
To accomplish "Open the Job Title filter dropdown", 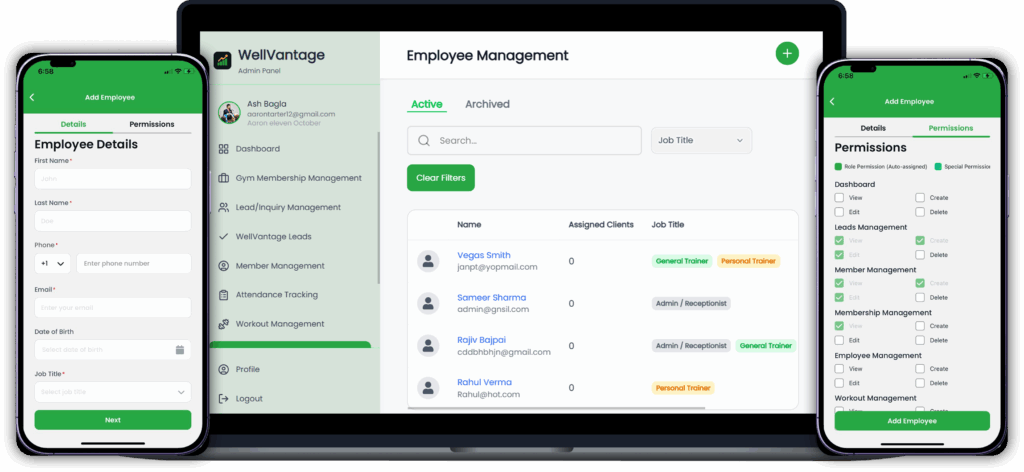I will pos(701,141).
